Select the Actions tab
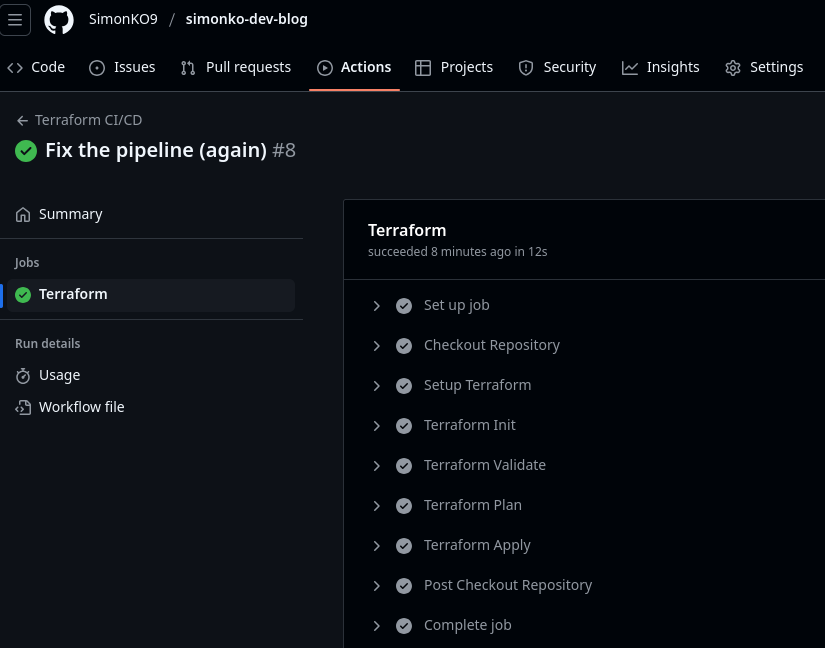Image resolution: width=825 pixels, height=648 pixels. point(354,67)
